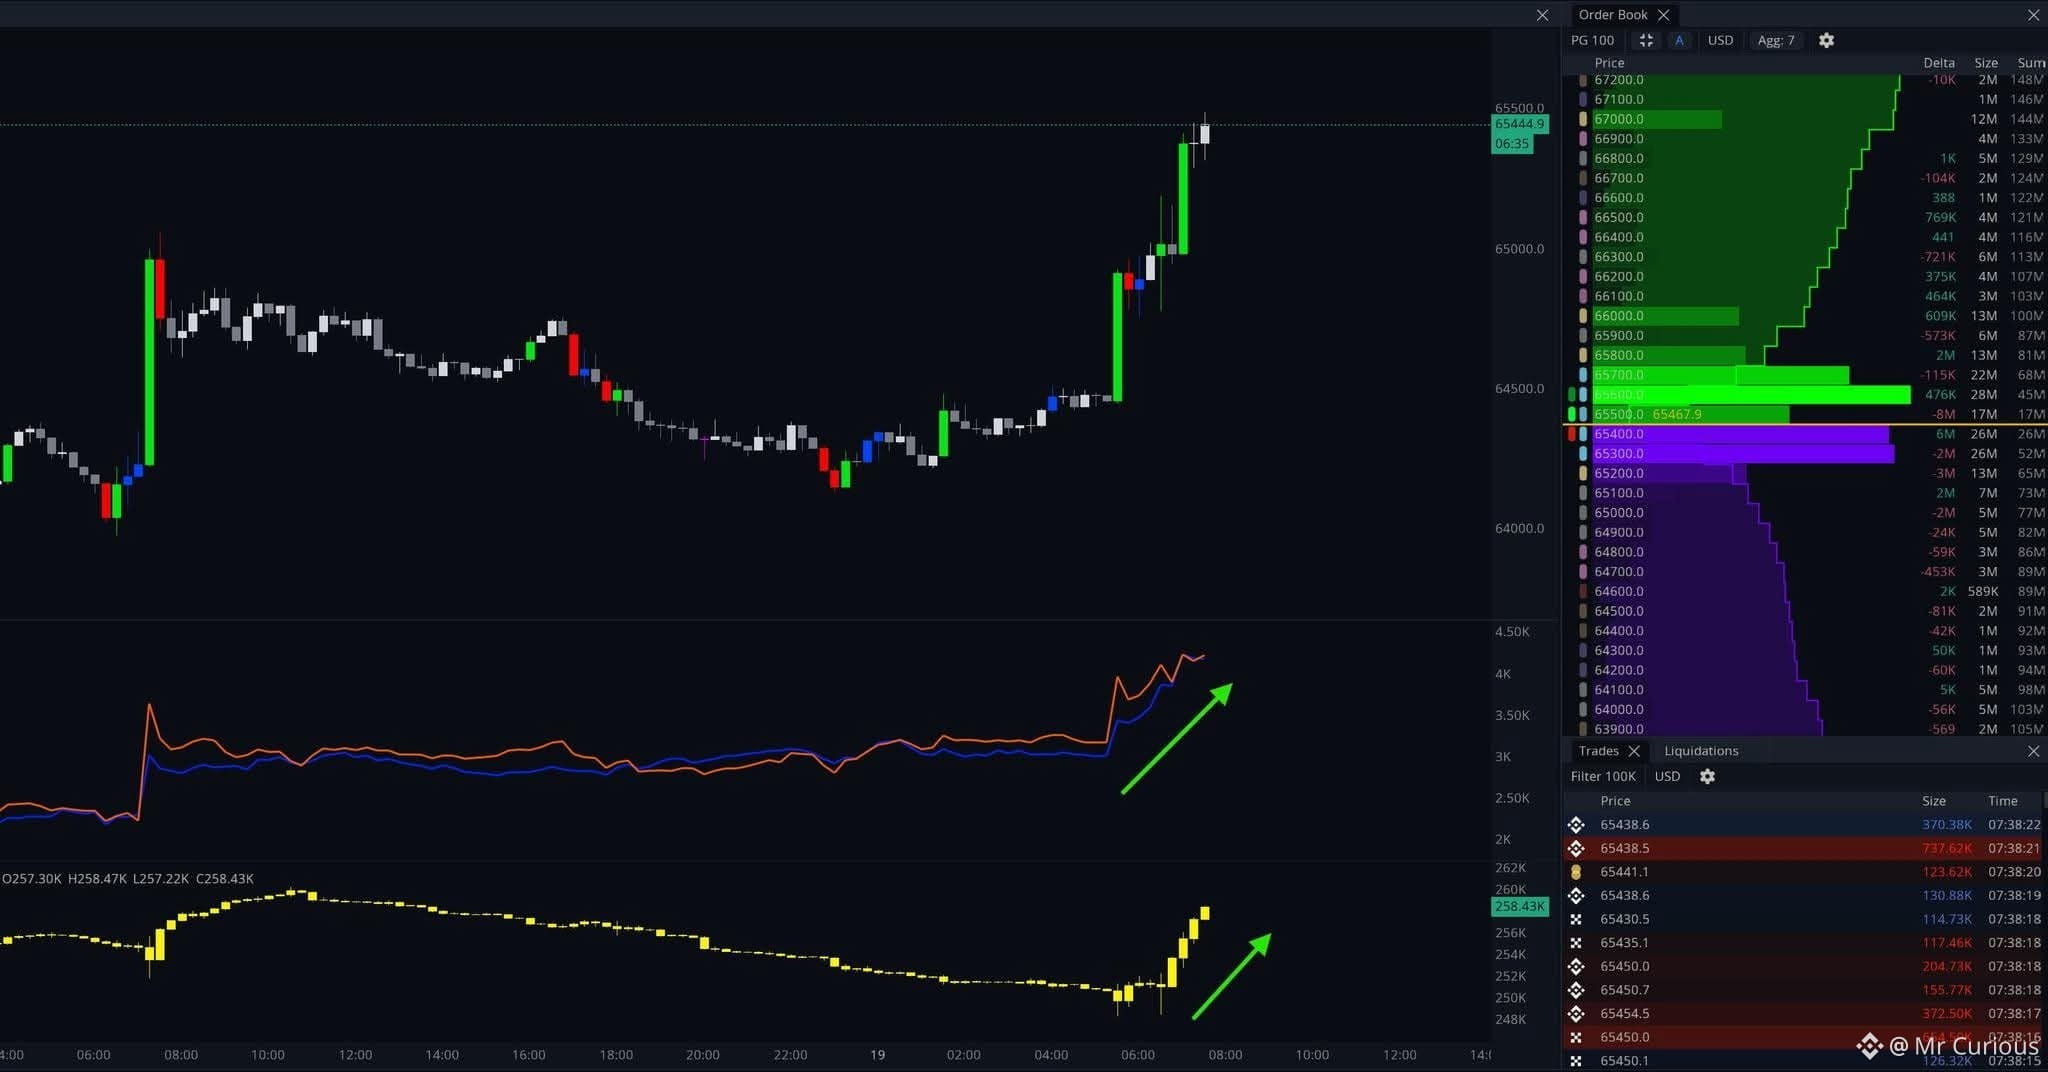This screenshot has width=2048, height=1072.
Task: Select the 130.88K trade at 07:38:19
Action: point(1803,896)
